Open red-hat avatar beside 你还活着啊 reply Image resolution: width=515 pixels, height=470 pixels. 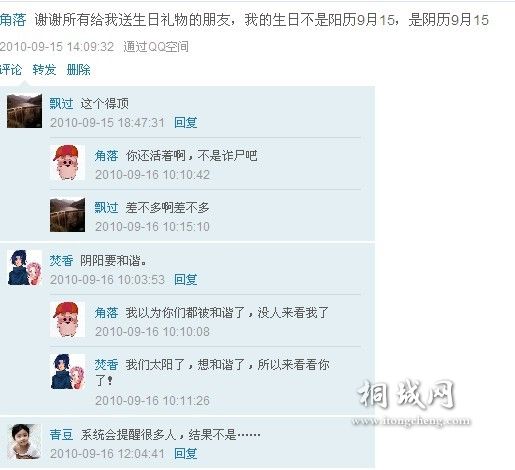click(x=67, y=162)
